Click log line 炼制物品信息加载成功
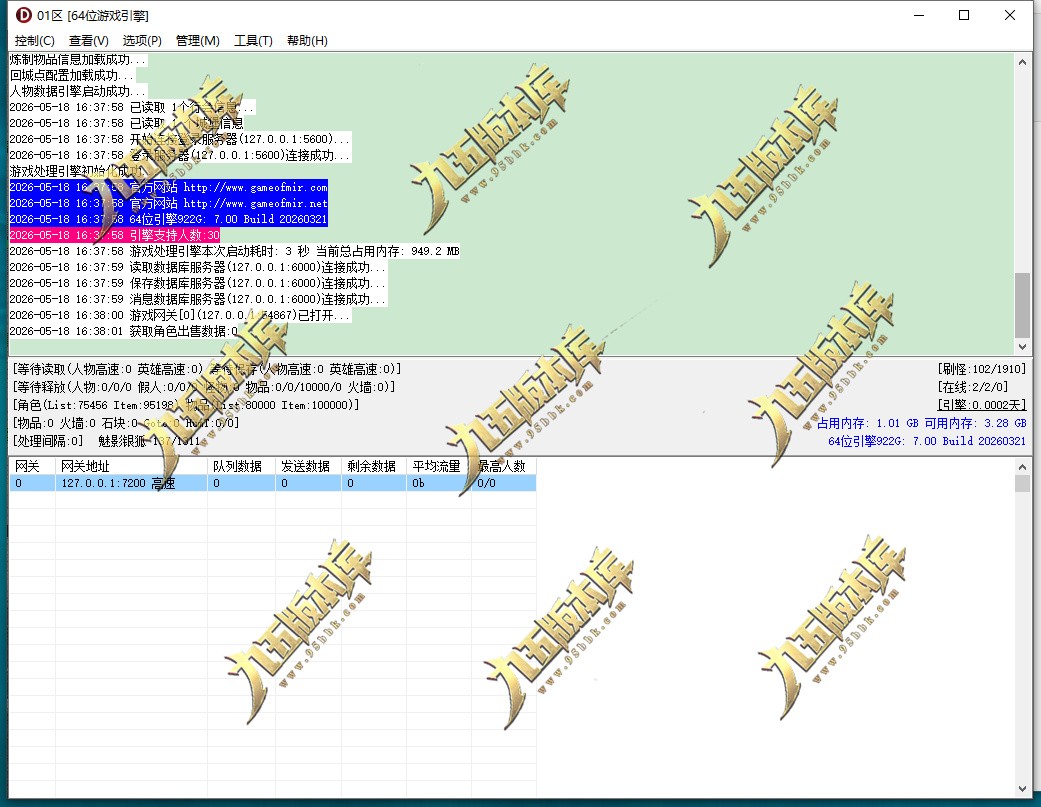This screenshot has width=1041, height=807. pos(78,59)
